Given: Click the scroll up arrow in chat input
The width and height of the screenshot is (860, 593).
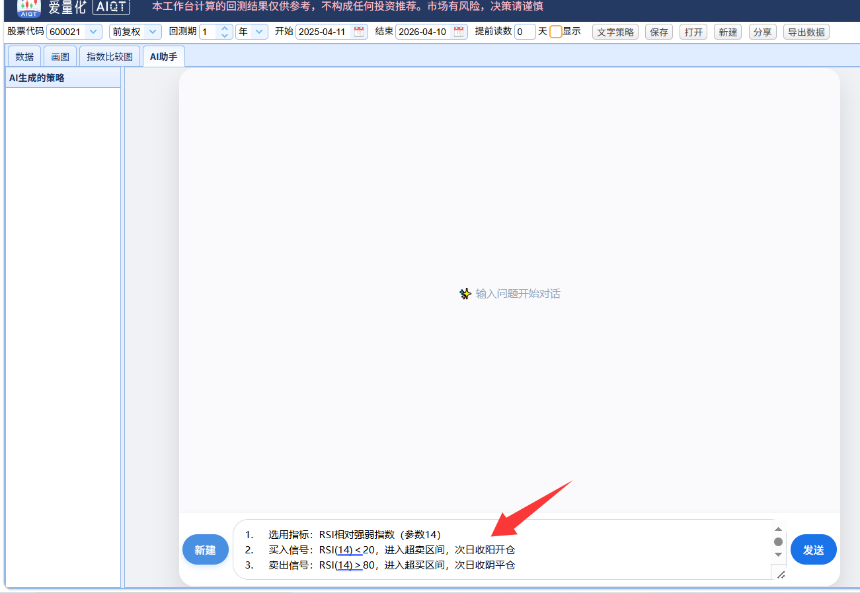Looking at the screenshot, I should 778,529.
